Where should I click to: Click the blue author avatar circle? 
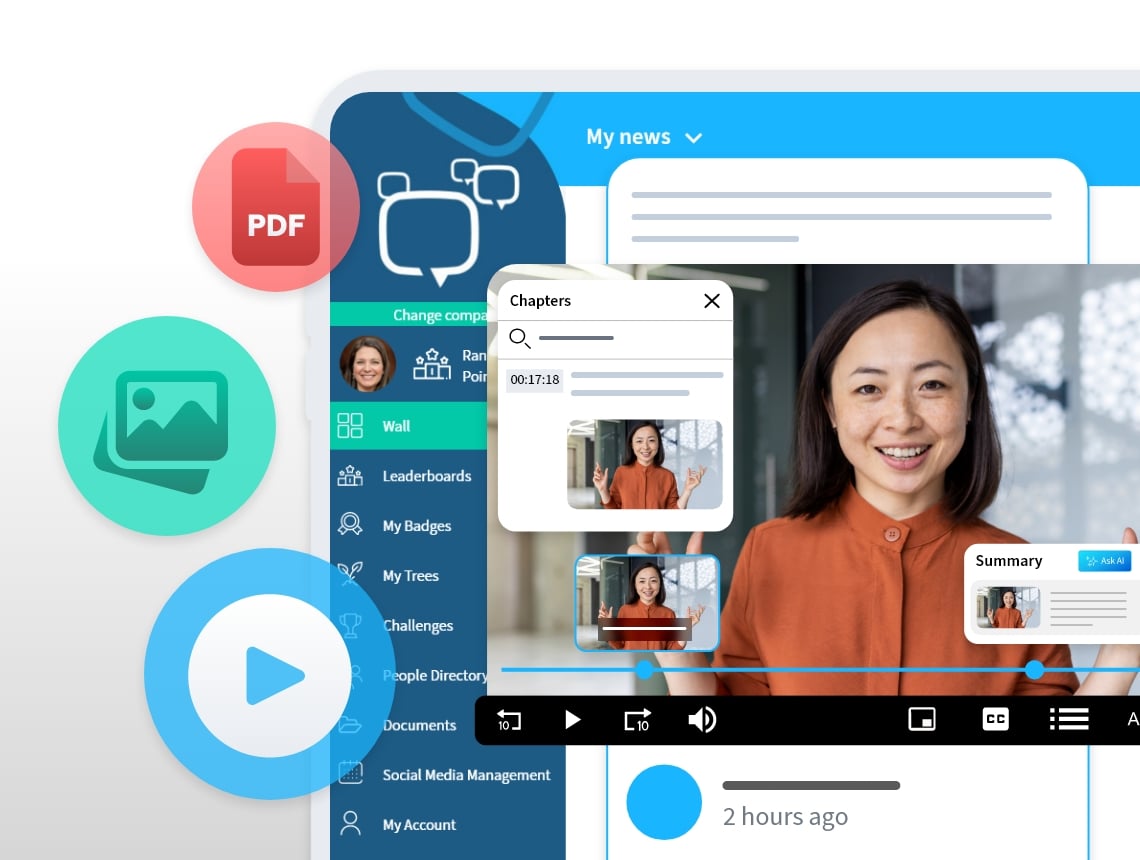(664, 802)
